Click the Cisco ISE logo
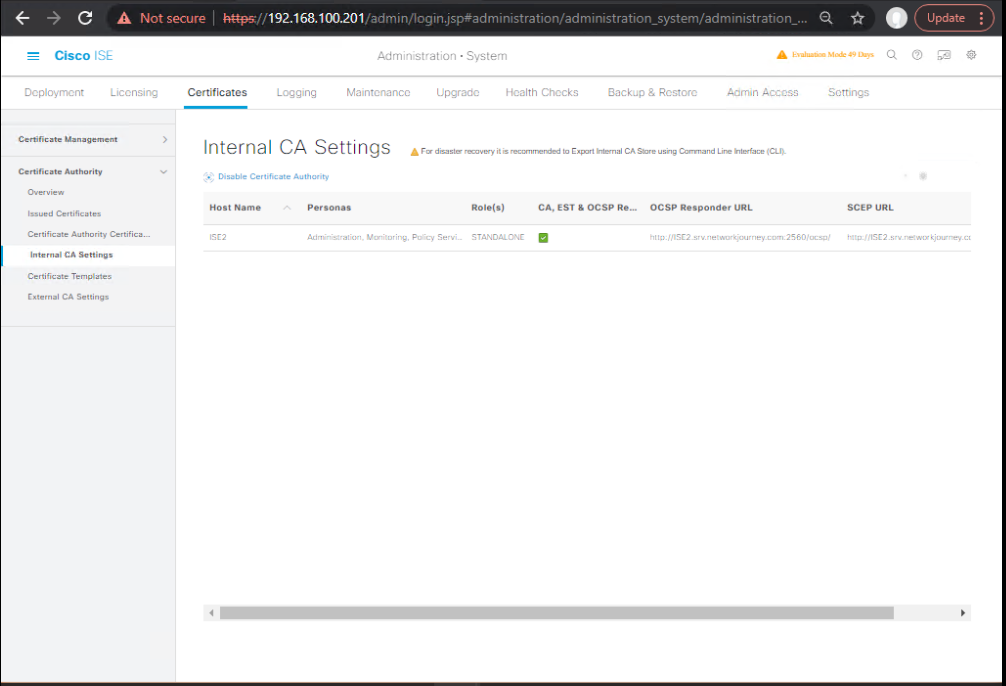 coord(83,56)
